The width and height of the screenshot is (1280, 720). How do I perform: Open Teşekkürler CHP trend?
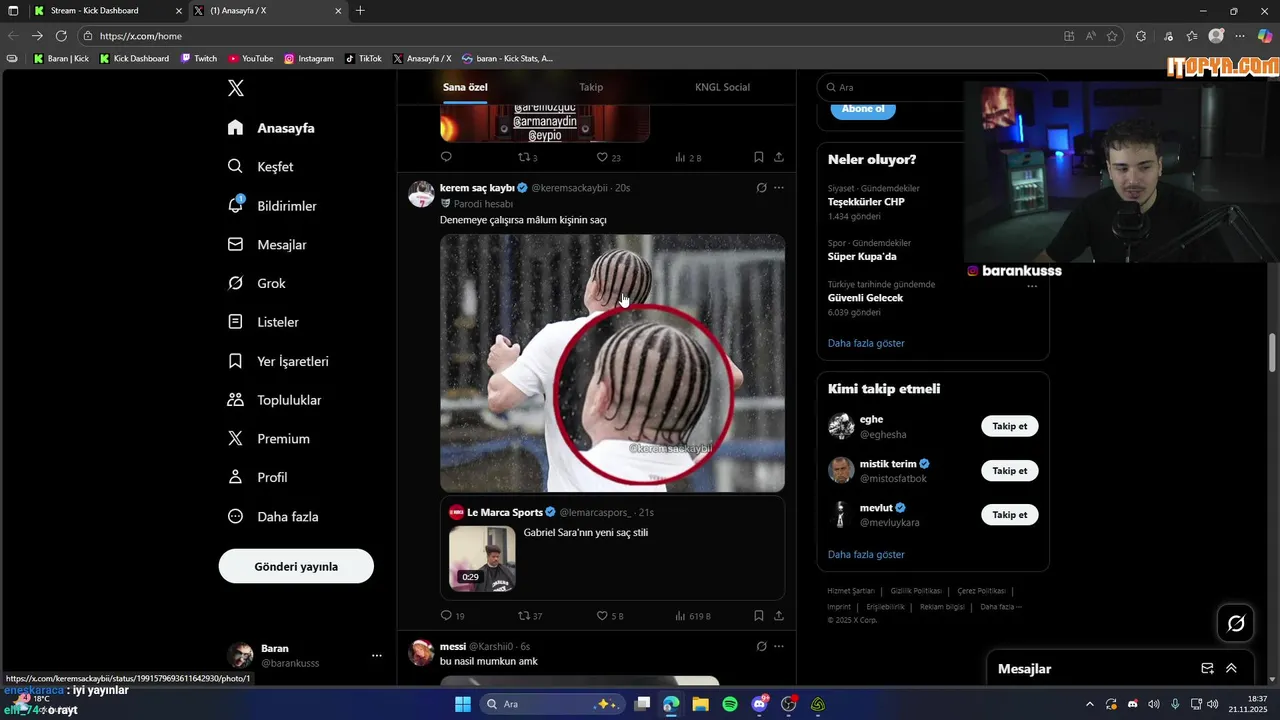[x=866, y=202]
